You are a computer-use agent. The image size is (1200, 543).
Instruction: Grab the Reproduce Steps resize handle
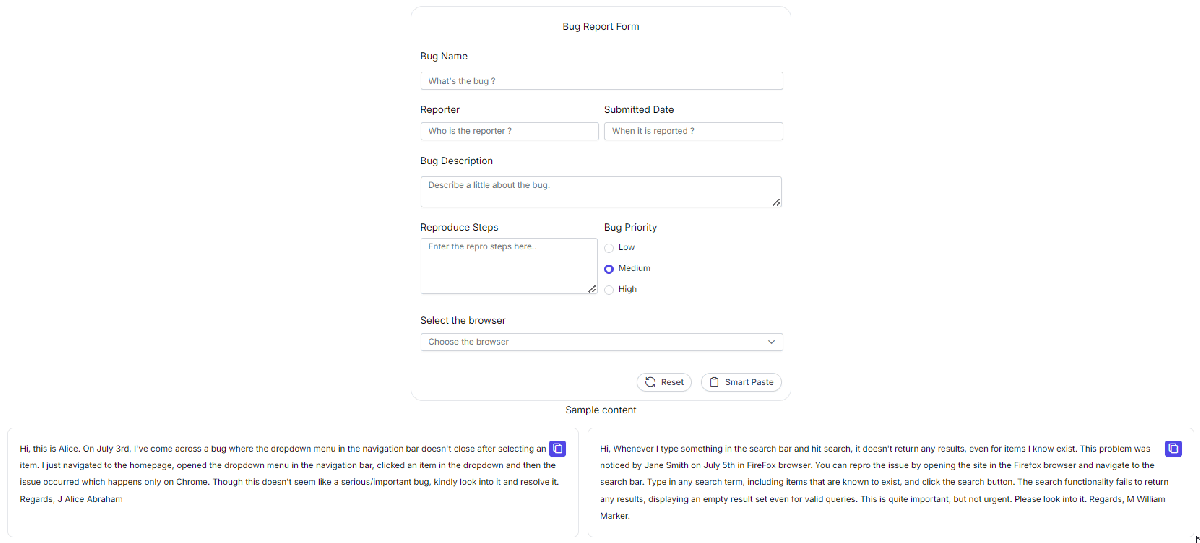point(592,289)
